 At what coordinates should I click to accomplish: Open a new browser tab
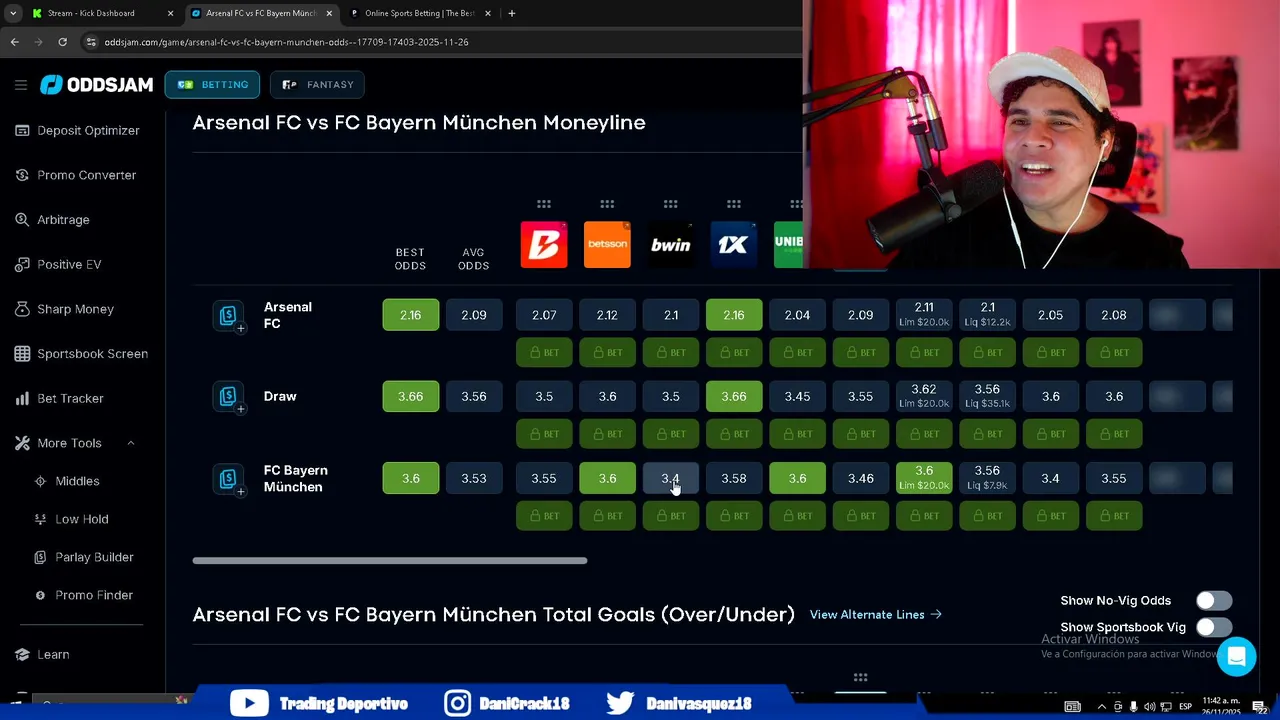coord(512,13)
